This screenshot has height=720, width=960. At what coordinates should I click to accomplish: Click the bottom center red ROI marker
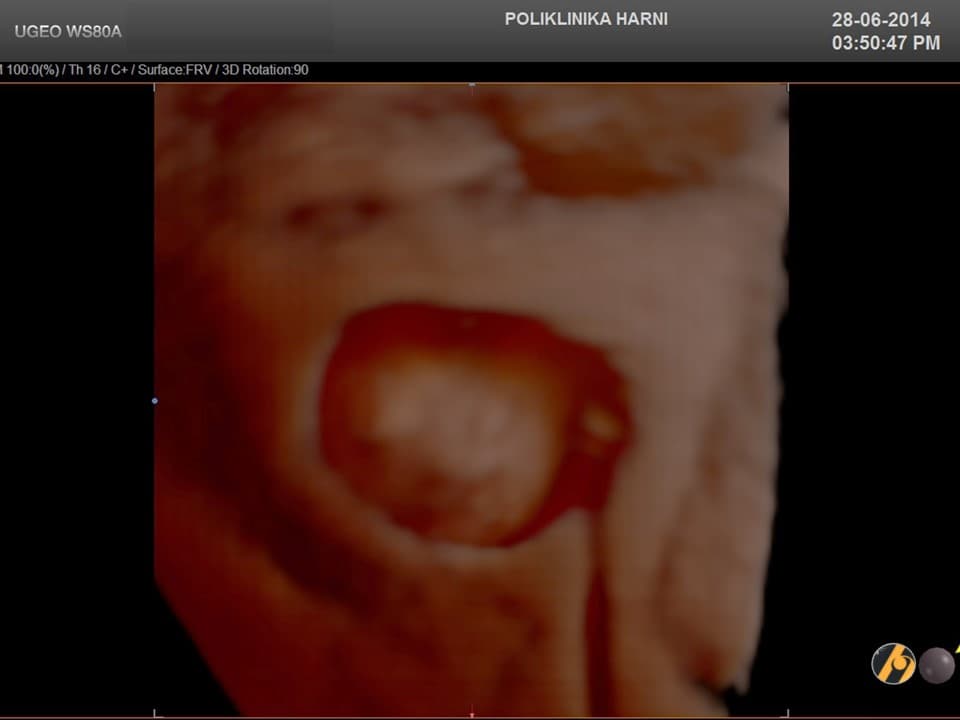(472, 714)
